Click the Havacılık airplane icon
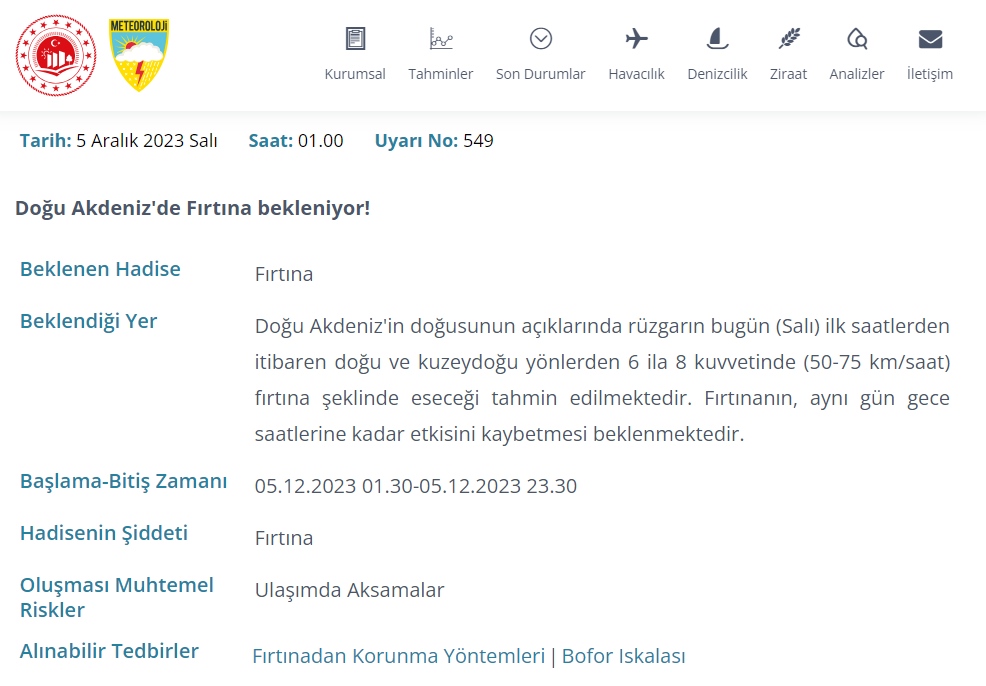 pyautogui.click(x=636, y=39)
